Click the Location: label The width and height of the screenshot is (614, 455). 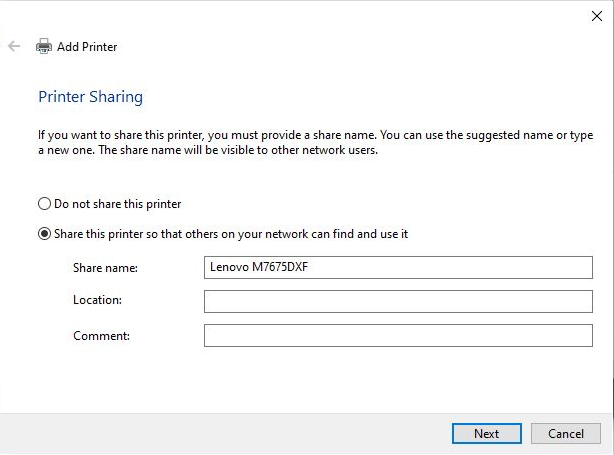click(98, 300)
